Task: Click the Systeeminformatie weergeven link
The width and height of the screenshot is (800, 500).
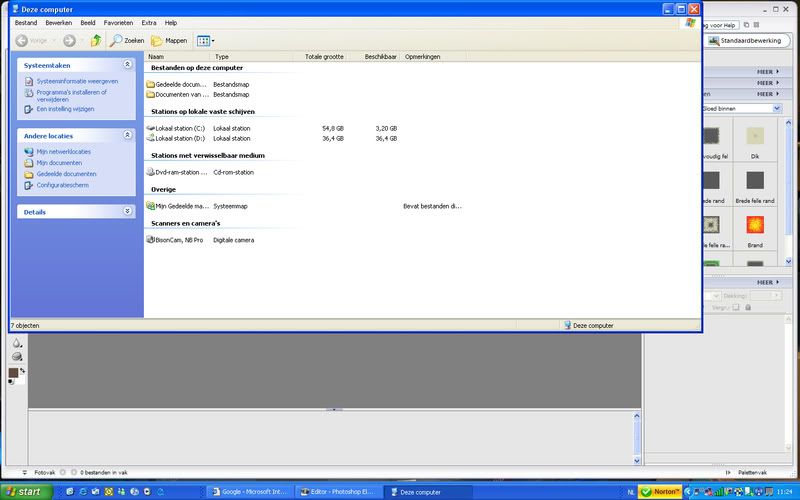Action: pos(77,81)
